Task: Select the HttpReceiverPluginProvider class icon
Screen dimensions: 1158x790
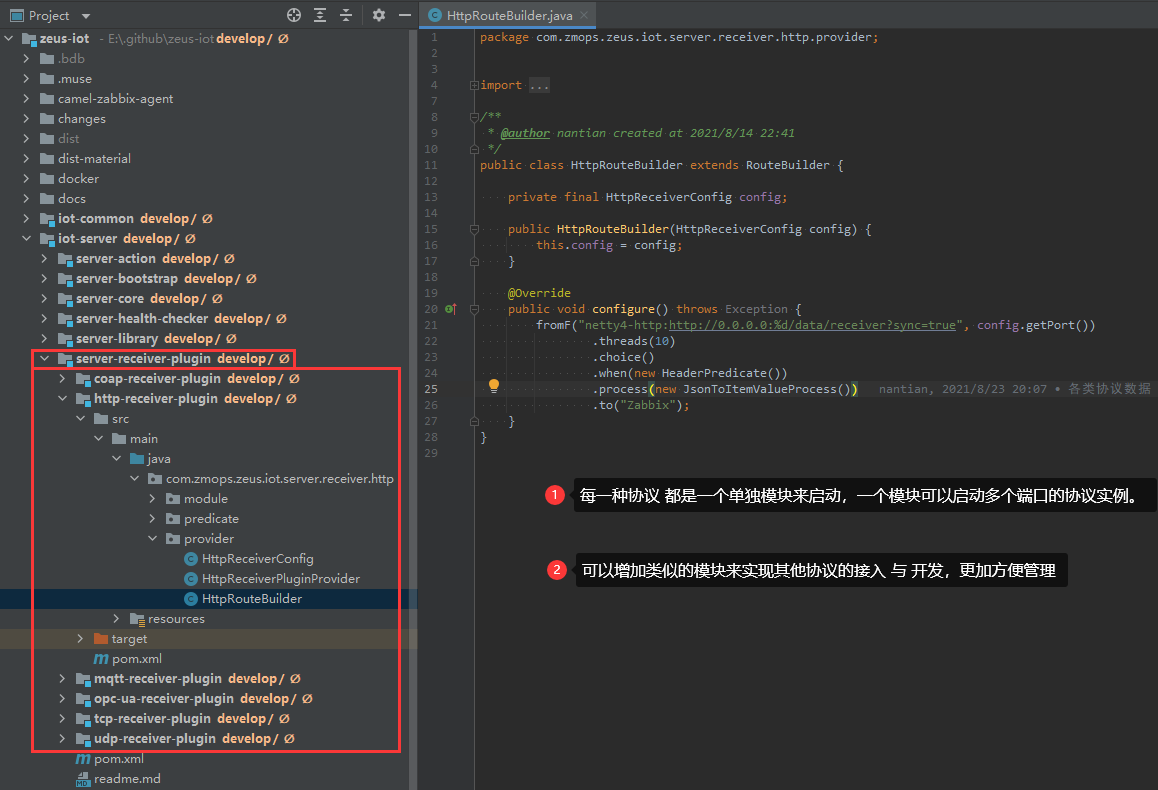Action: pyautogui.click(x=191, y=579)
